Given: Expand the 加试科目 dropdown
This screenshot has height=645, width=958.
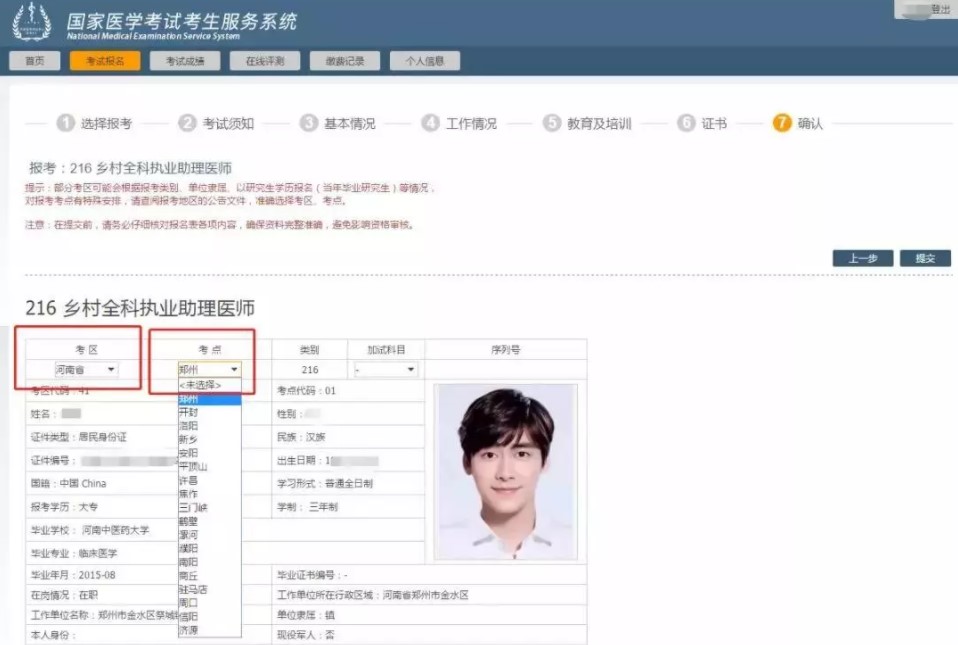Looking at the screenshot, I should pyautogui.click(x=385, y=370).
